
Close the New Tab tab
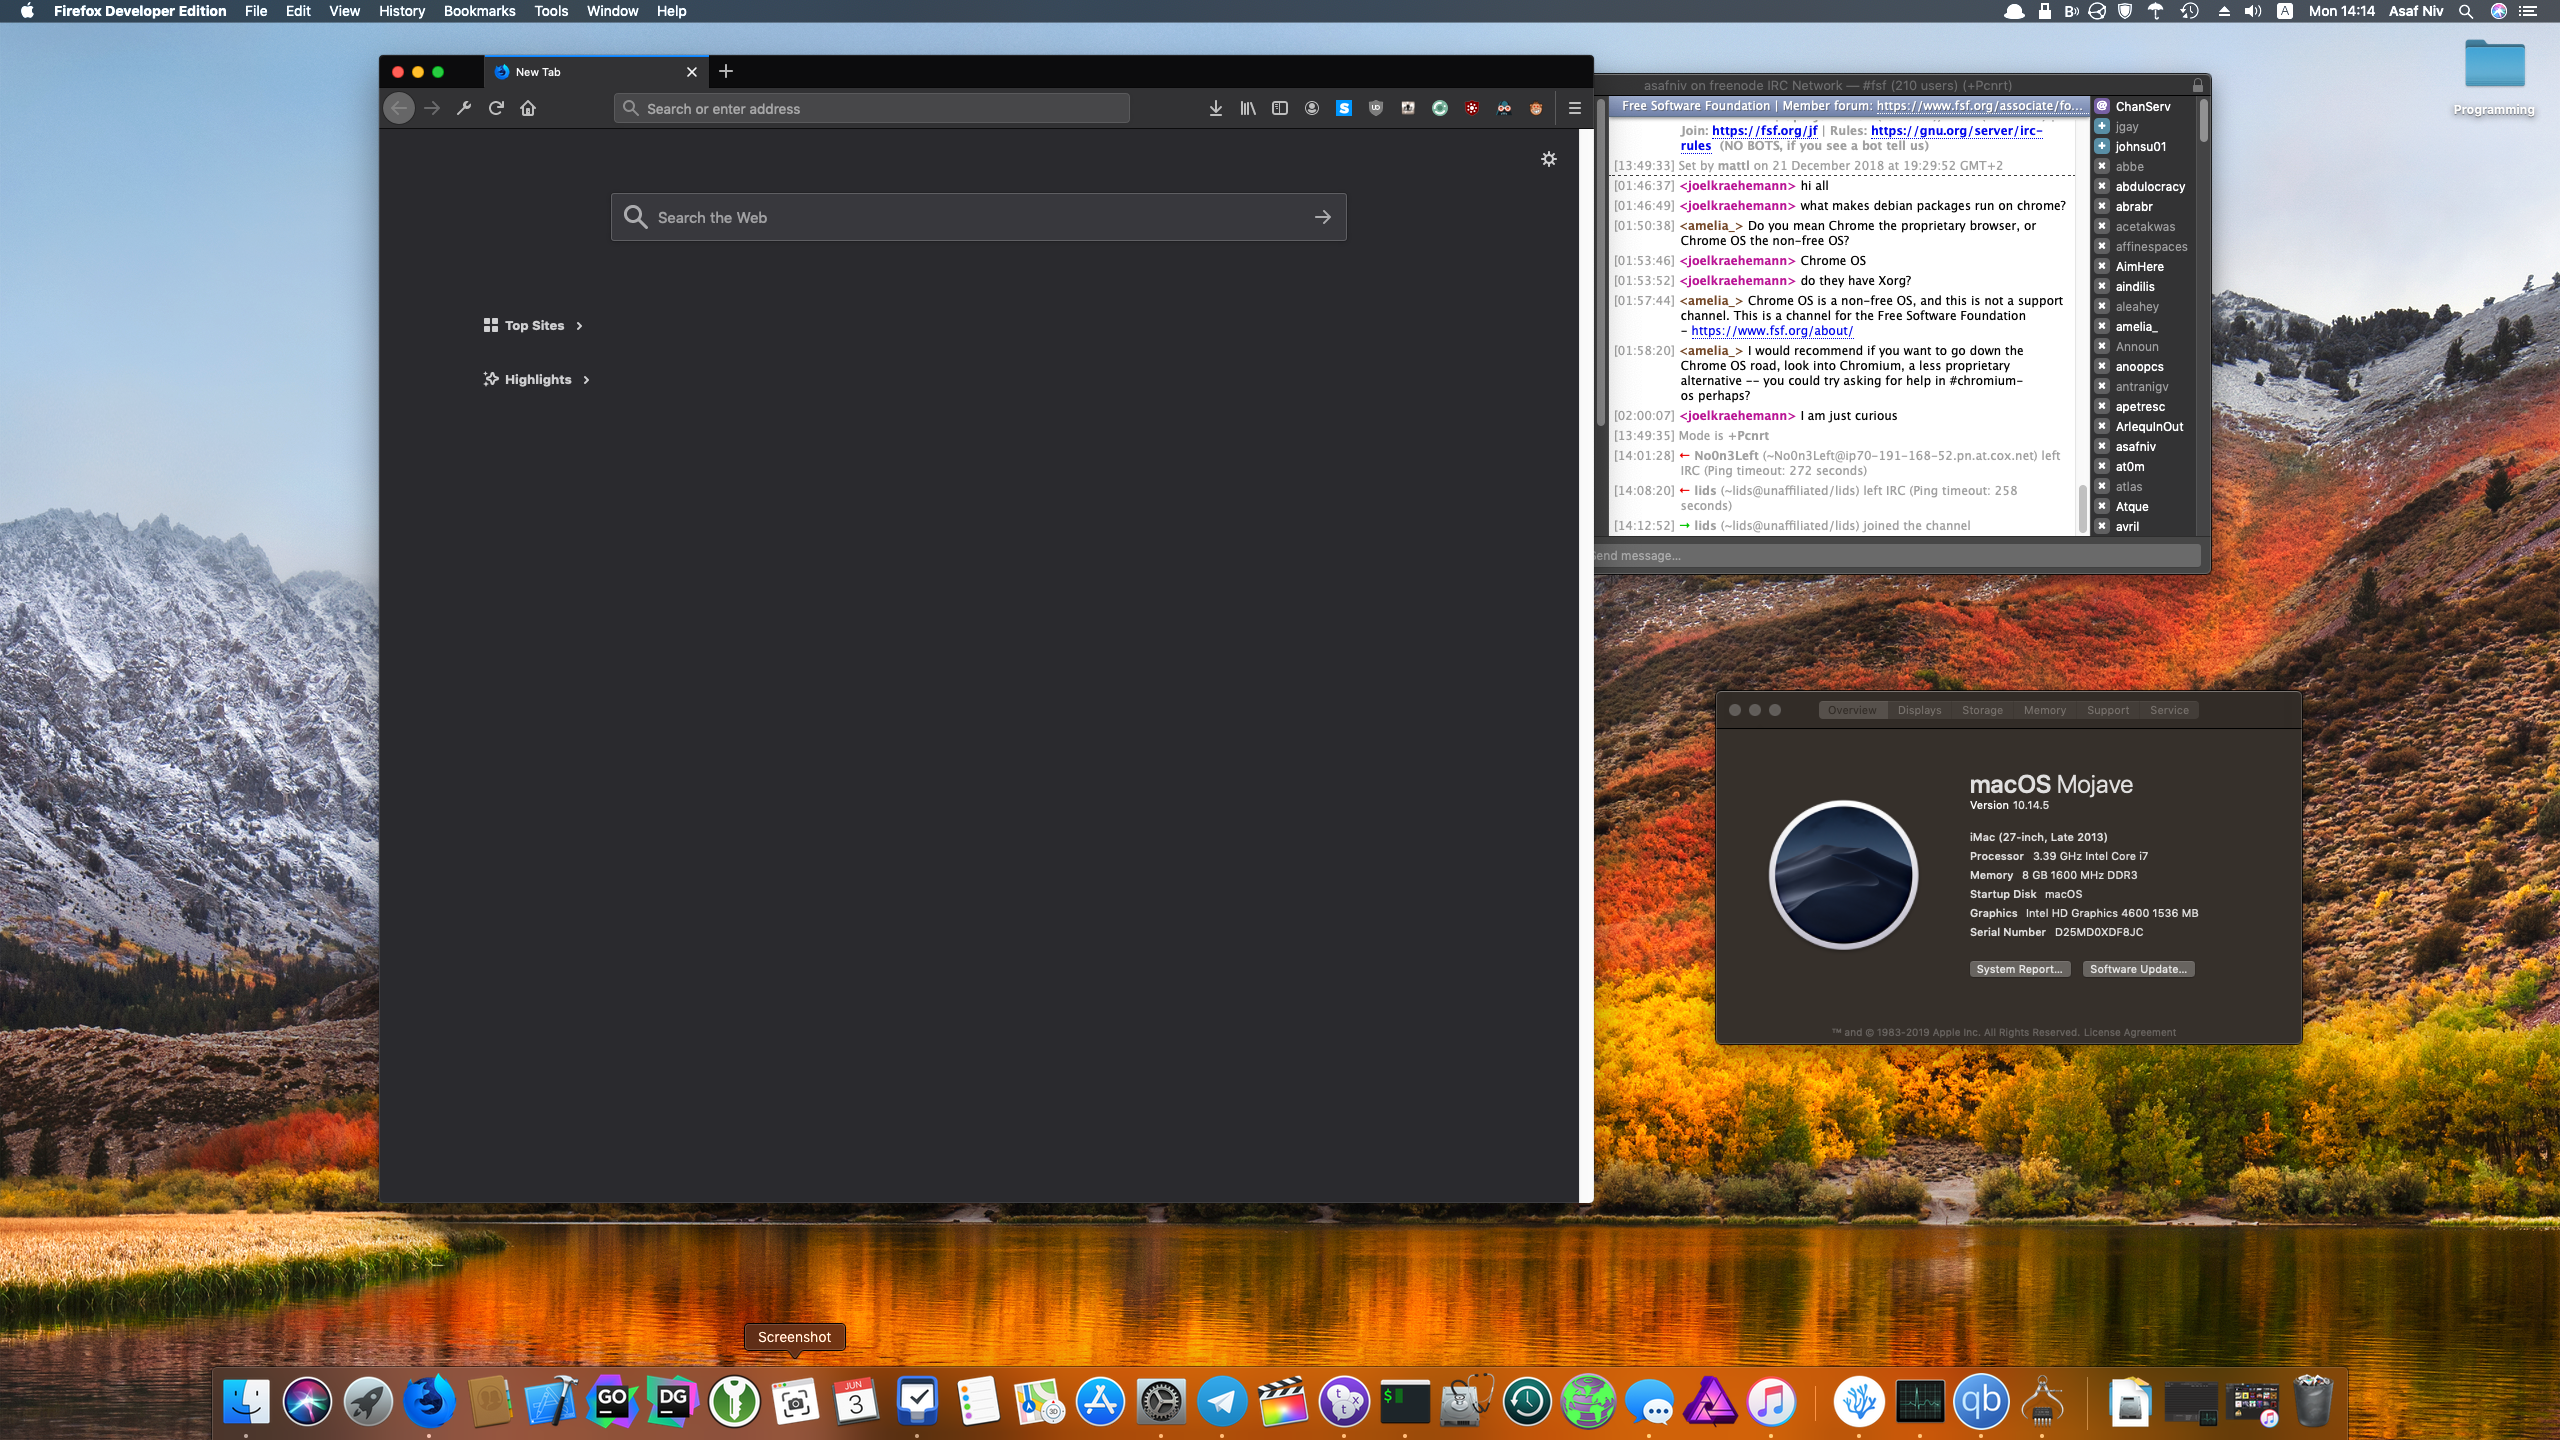click(691, 72)
